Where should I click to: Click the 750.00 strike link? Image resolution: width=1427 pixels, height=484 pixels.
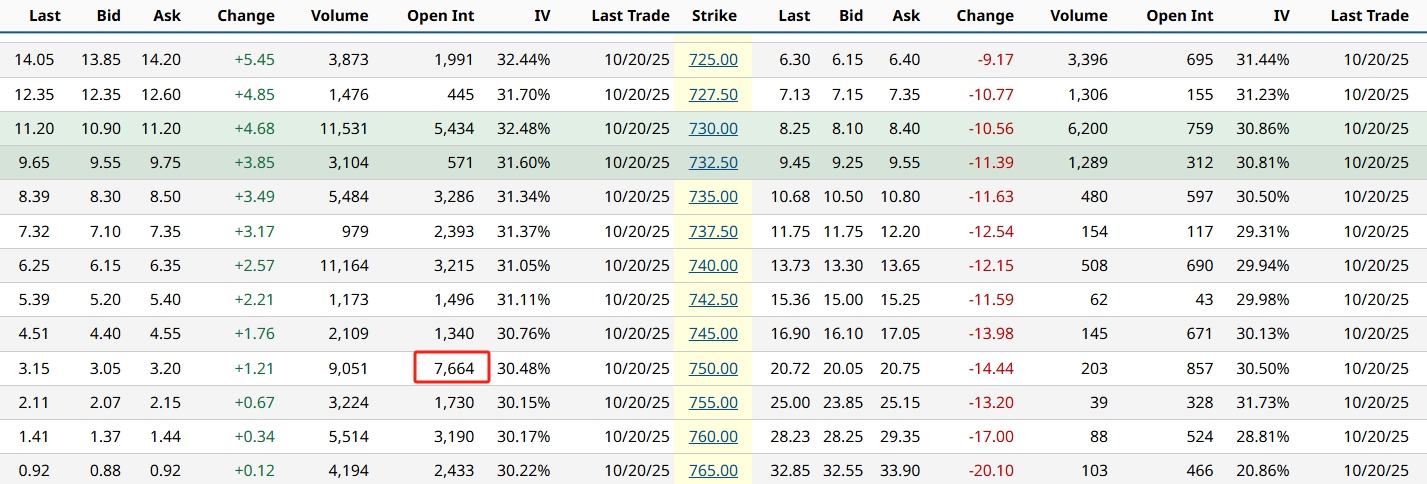pos(713,369)
